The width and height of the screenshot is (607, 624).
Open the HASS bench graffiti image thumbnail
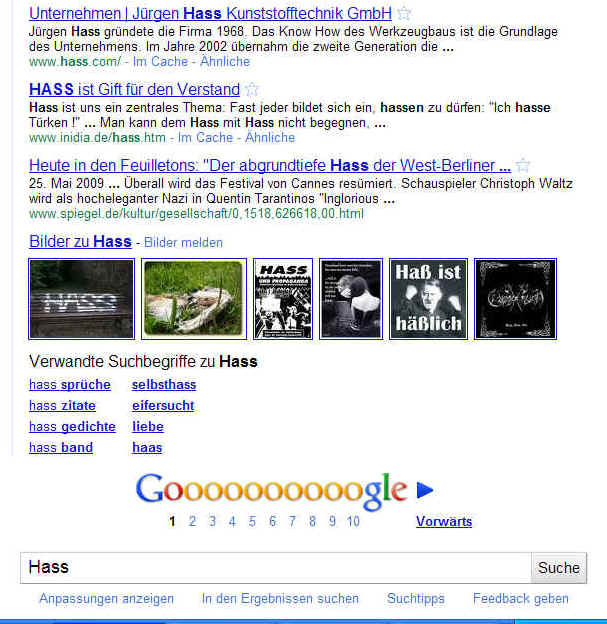click(x=82, y=299)
